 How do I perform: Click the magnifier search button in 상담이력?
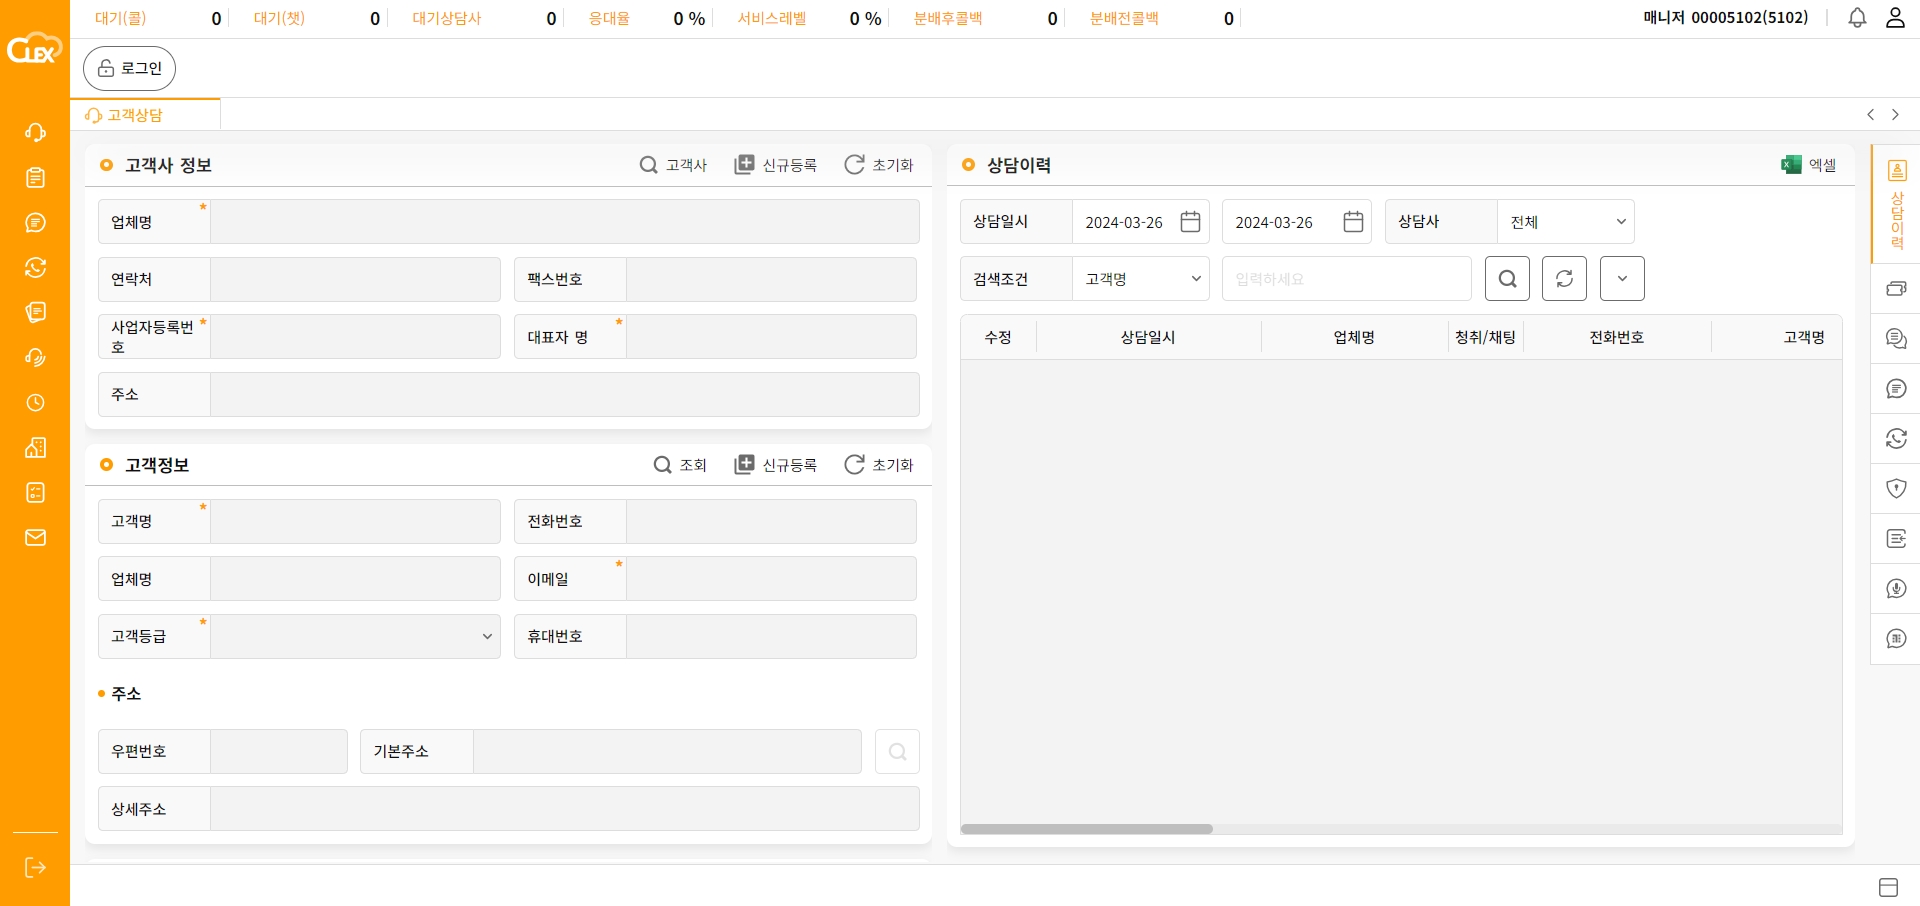pos(1507,279)
